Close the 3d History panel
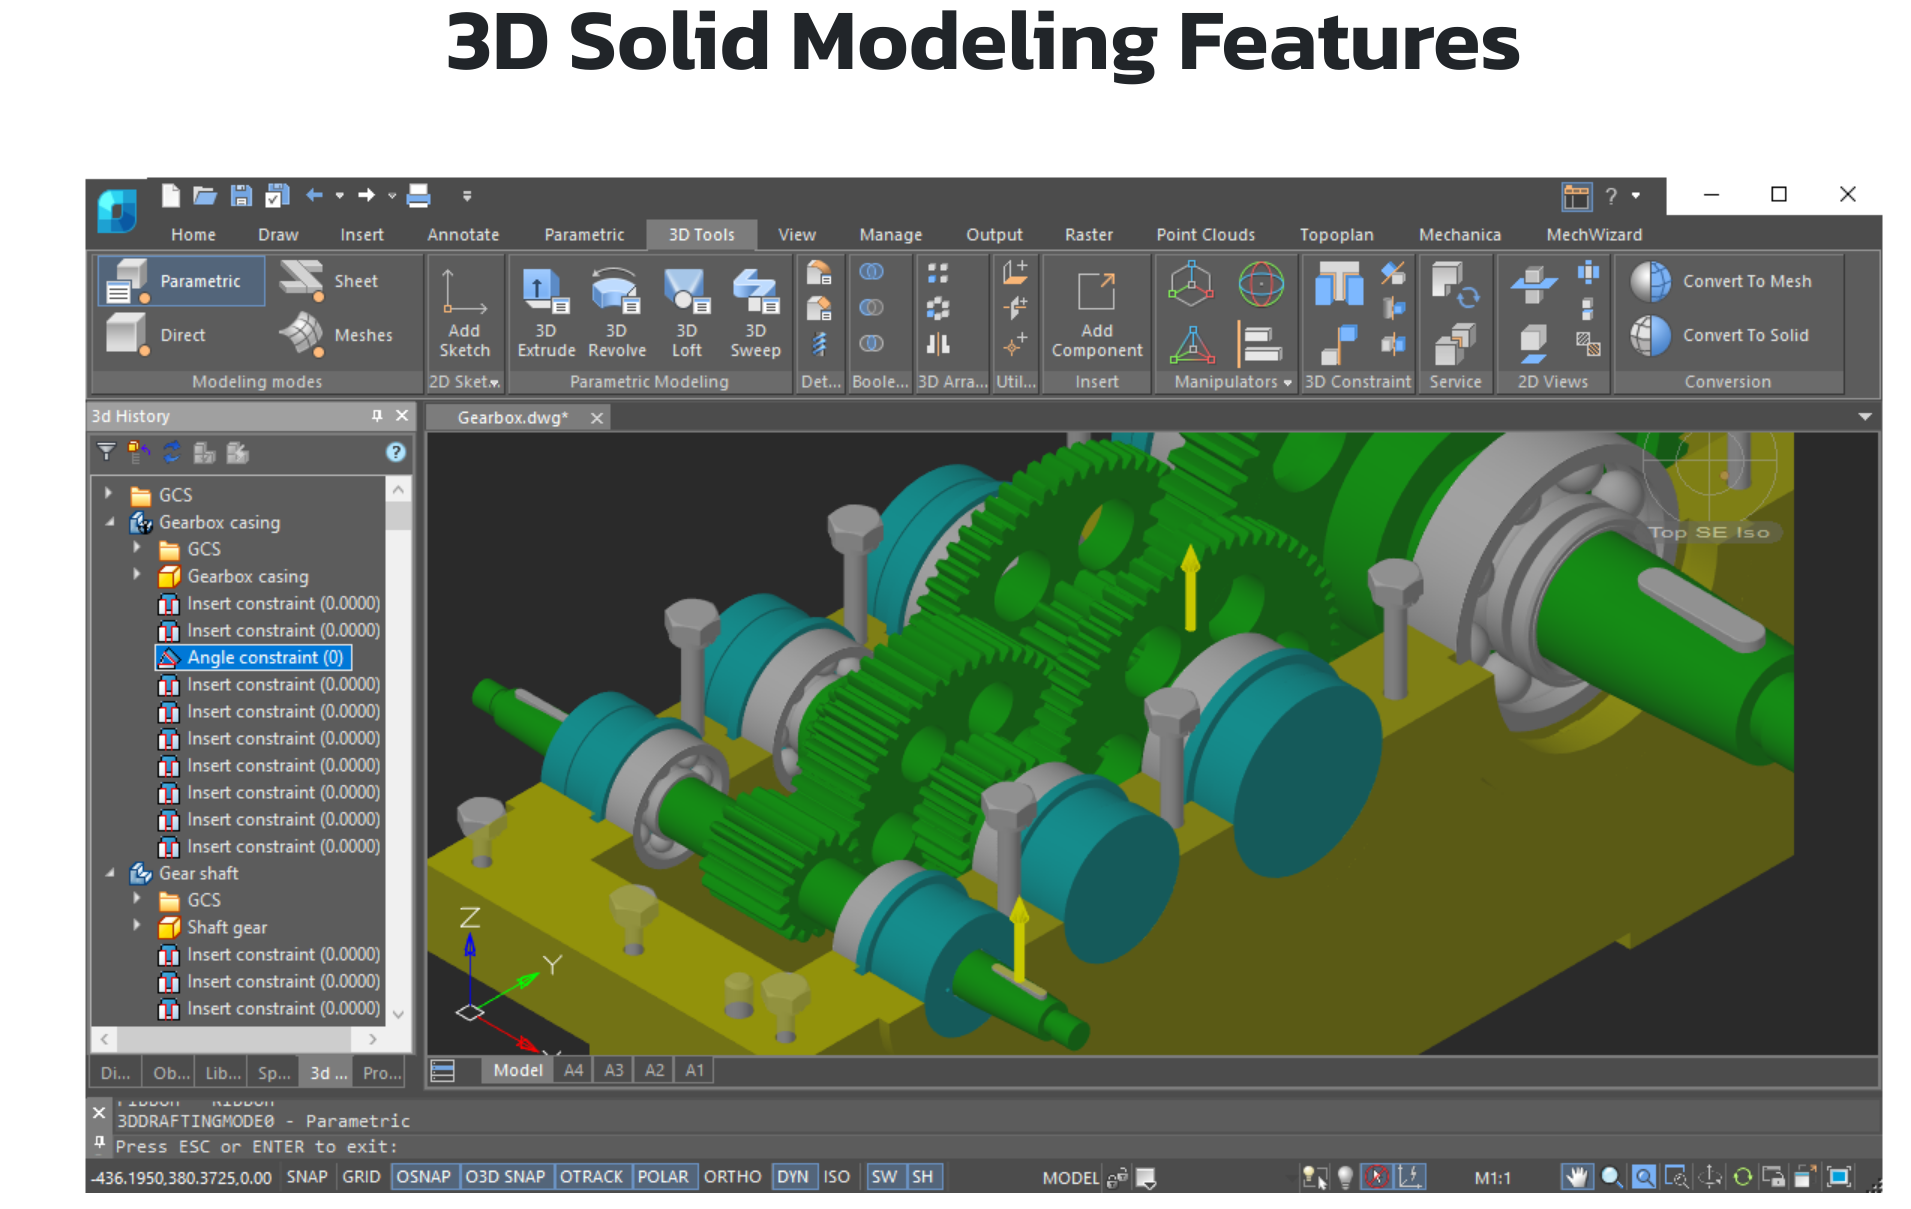Viewport: 1911px width, 1209px height. point(401,415)
